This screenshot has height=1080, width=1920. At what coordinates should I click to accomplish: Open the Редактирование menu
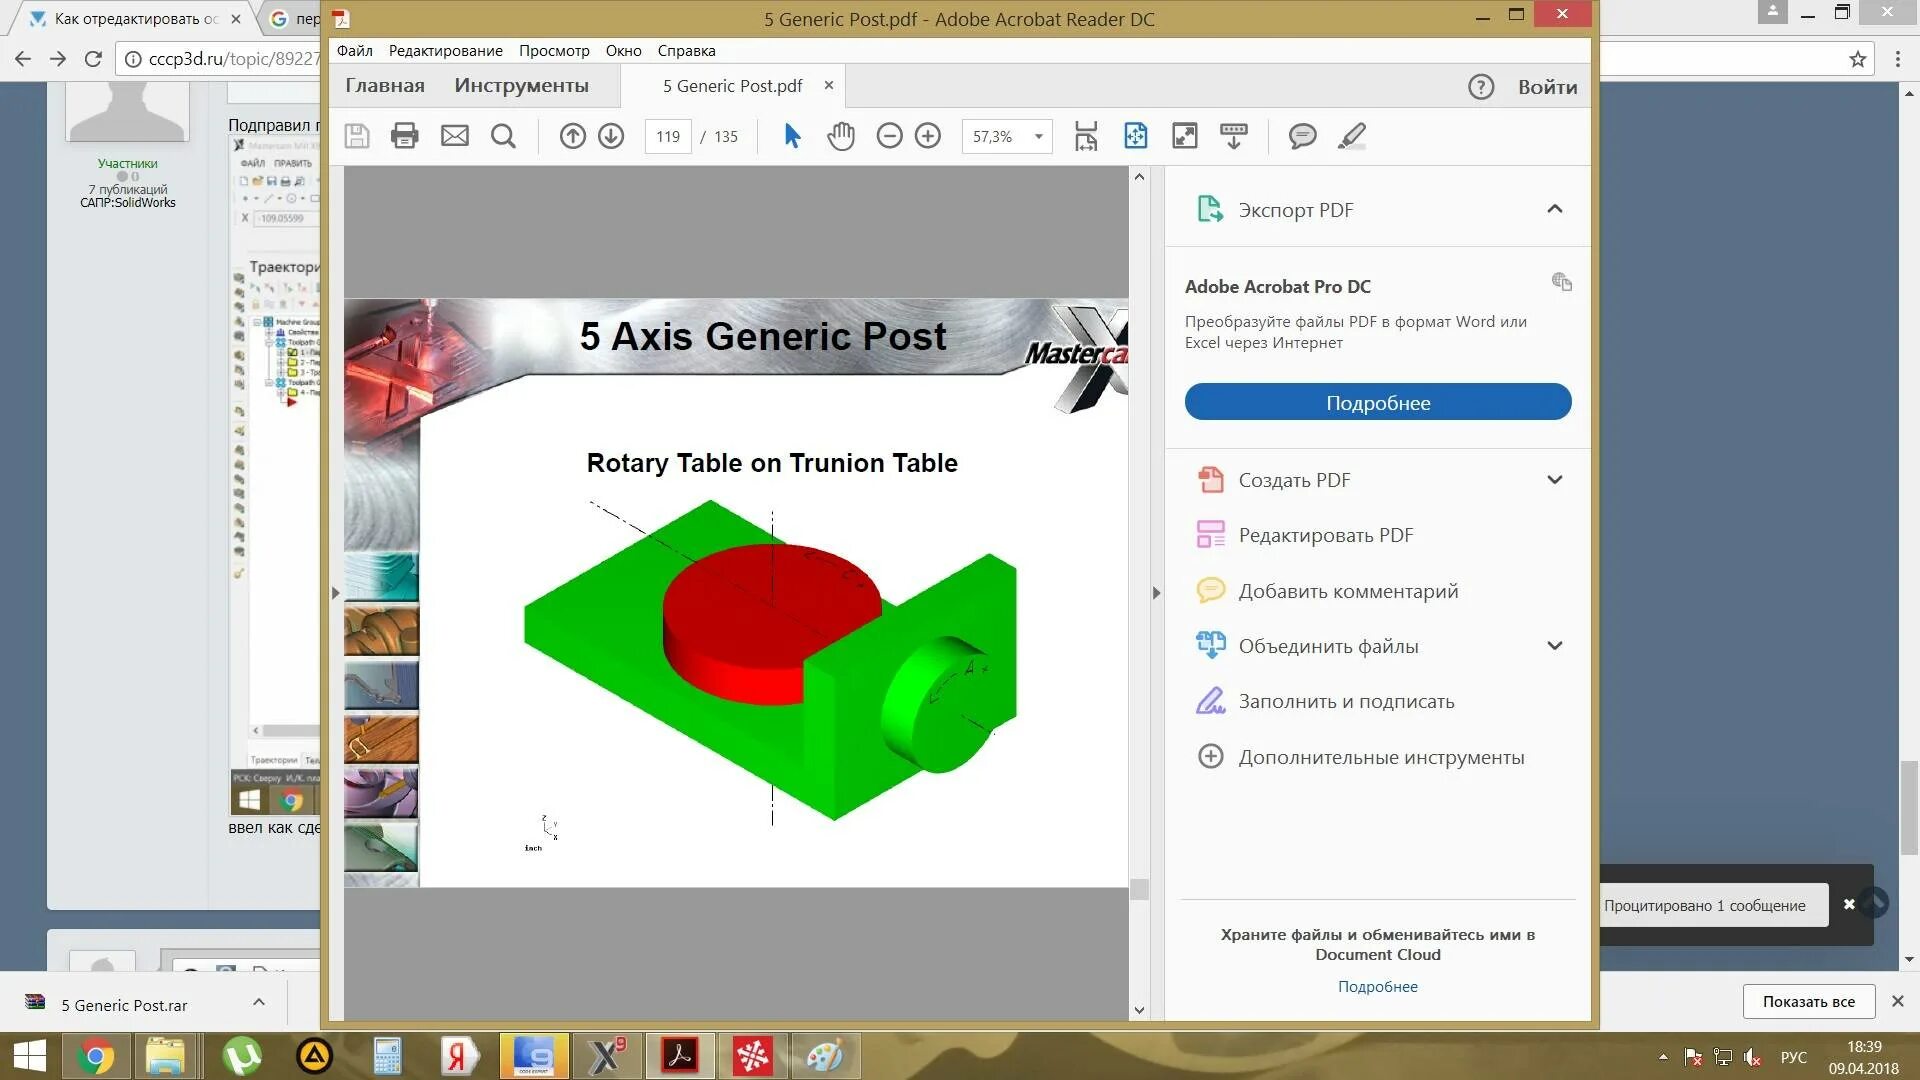pyautogui.click(x=445, y=50)
